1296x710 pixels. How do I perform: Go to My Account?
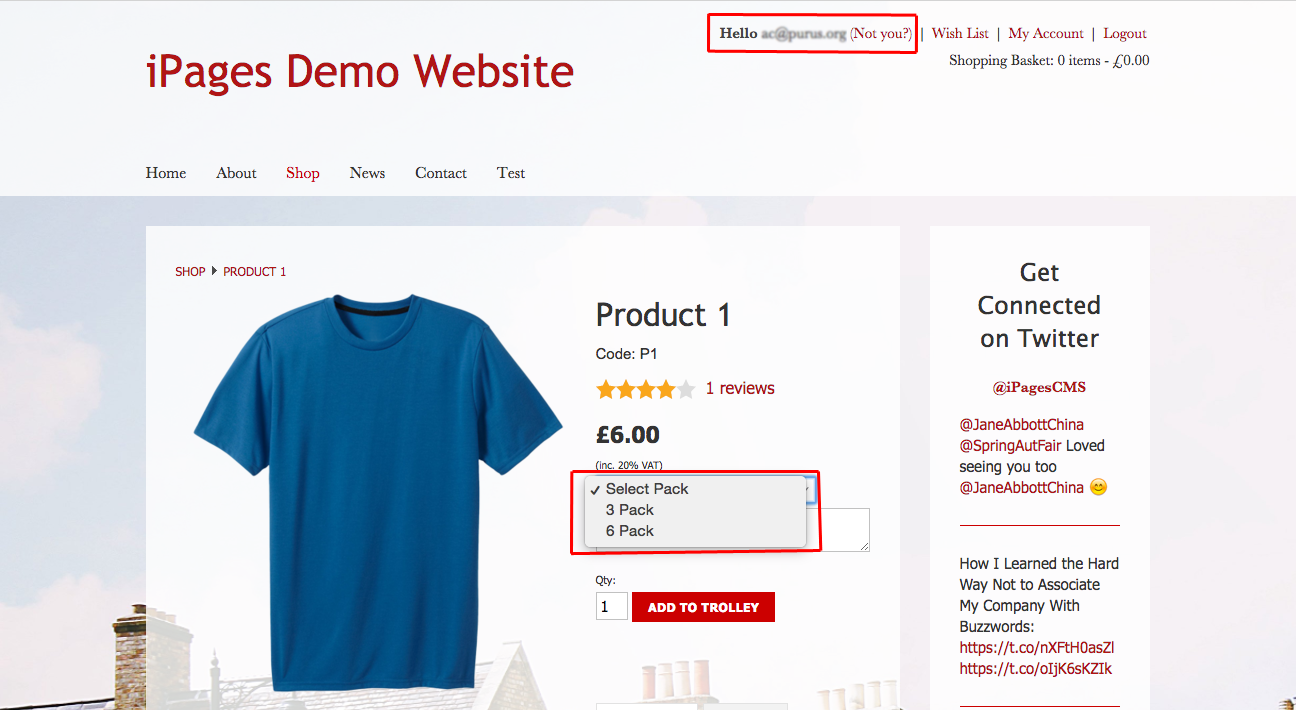point(1045,33)
